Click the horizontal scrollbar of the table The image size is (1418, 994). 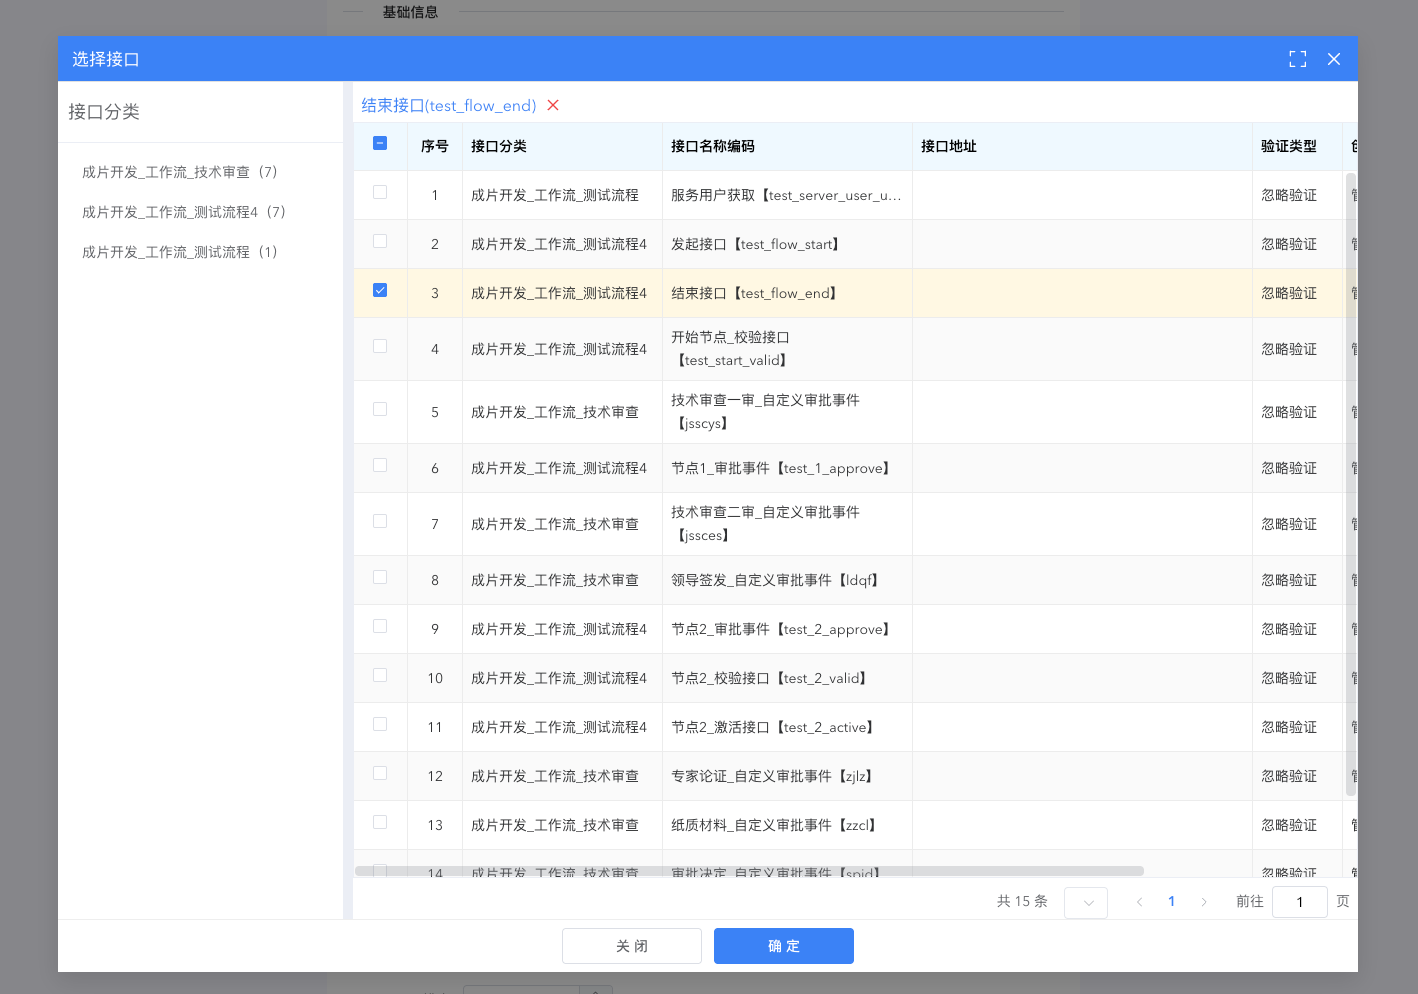click(x=748, y=871)
